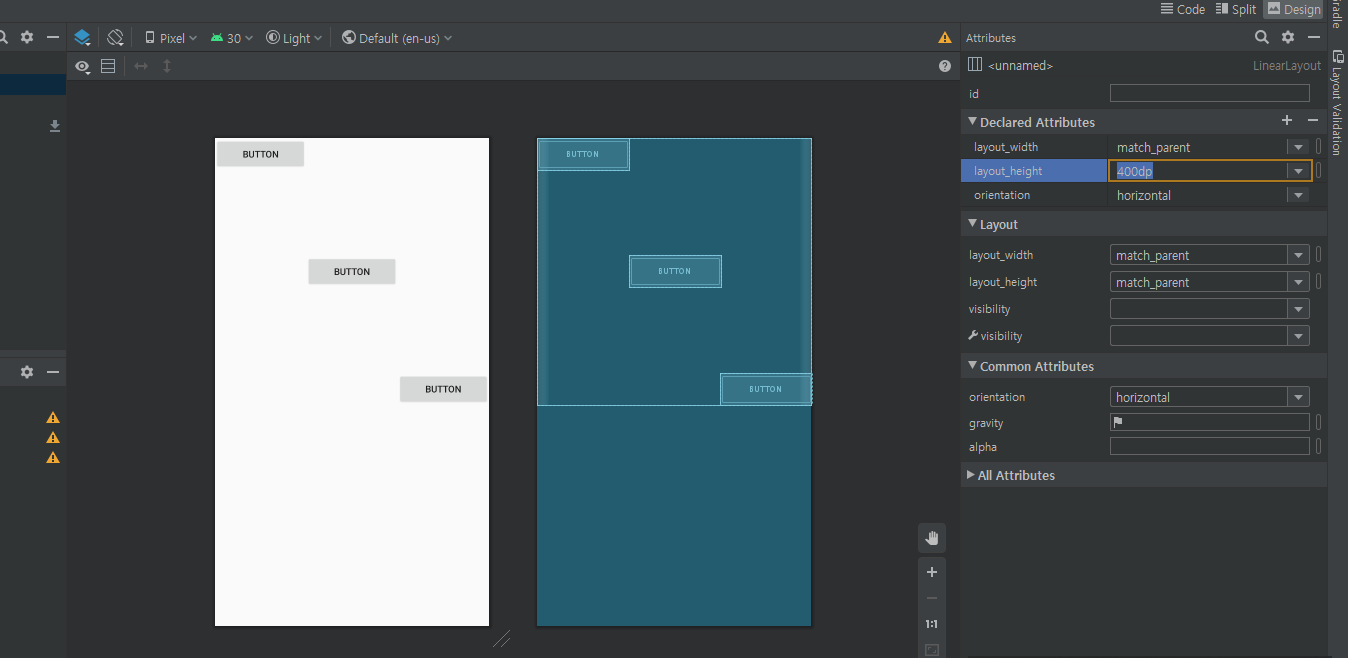The width and height of the screenshot is (1348, 658).
Task: Click the alpha input field
Action: (1209, 446)
